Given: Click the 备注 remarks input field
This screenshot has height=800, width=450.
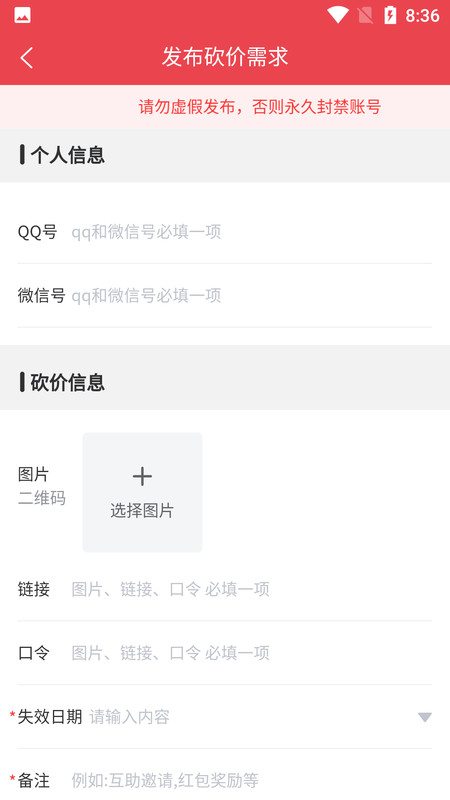Looking at the screenshot, I should (251, 780).
